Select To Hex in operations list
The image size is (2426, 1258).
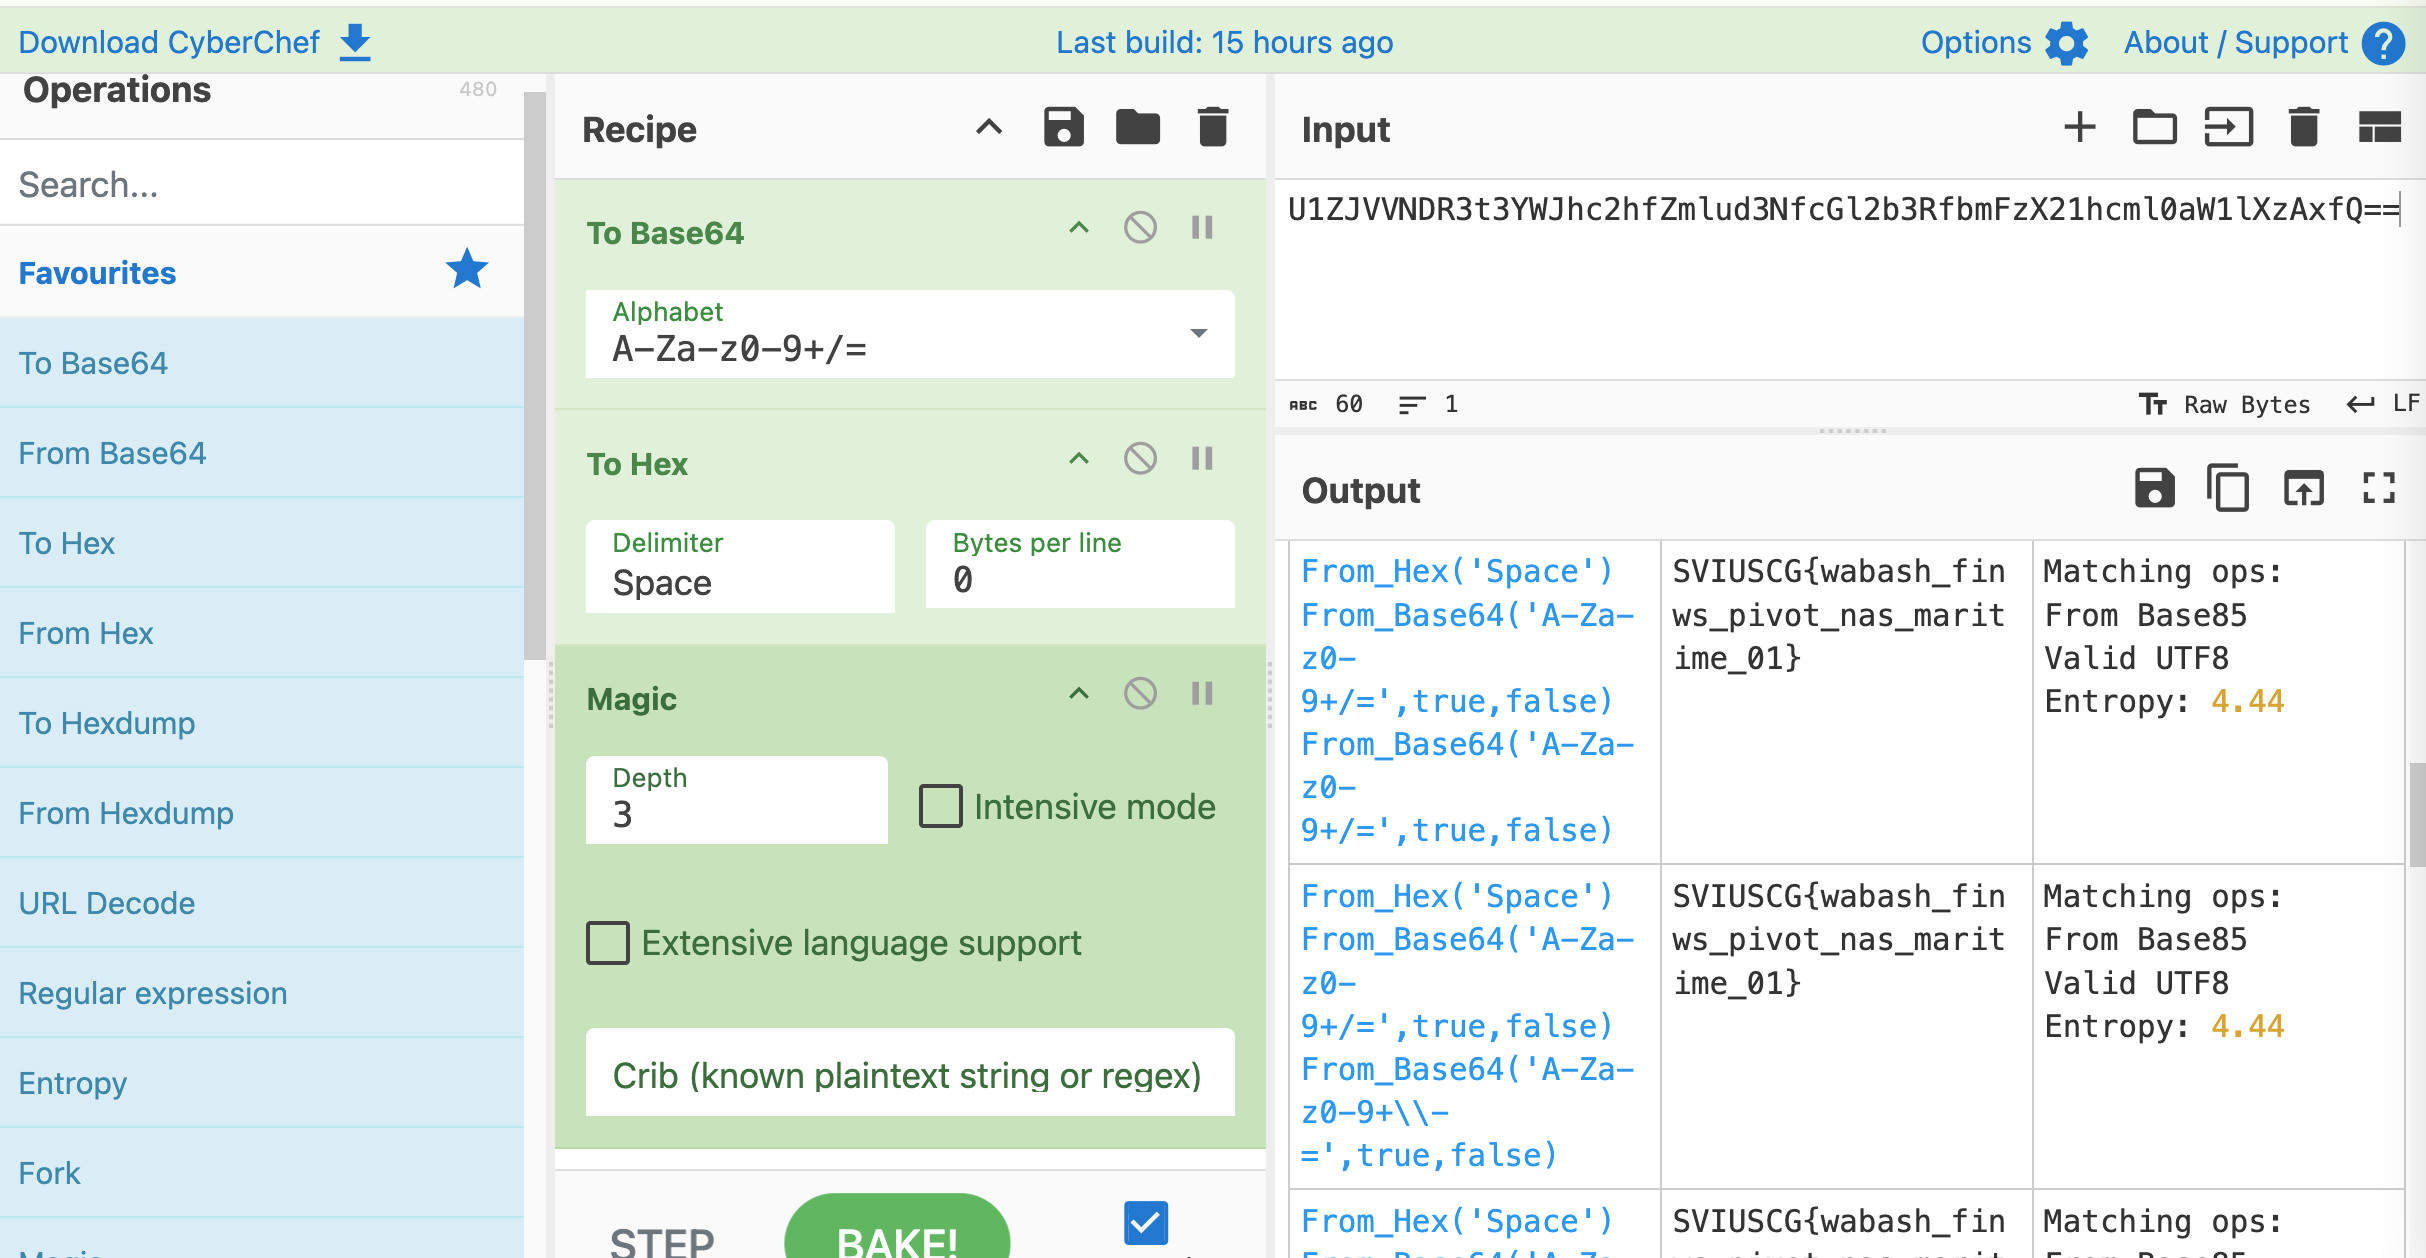coord(262,543)
